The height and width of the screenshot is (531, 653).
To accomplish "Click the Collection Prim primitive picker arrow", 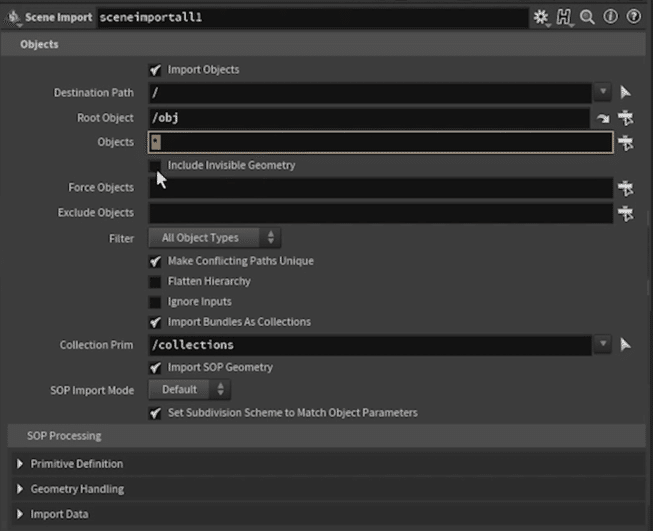I will (x=625, y=344).
